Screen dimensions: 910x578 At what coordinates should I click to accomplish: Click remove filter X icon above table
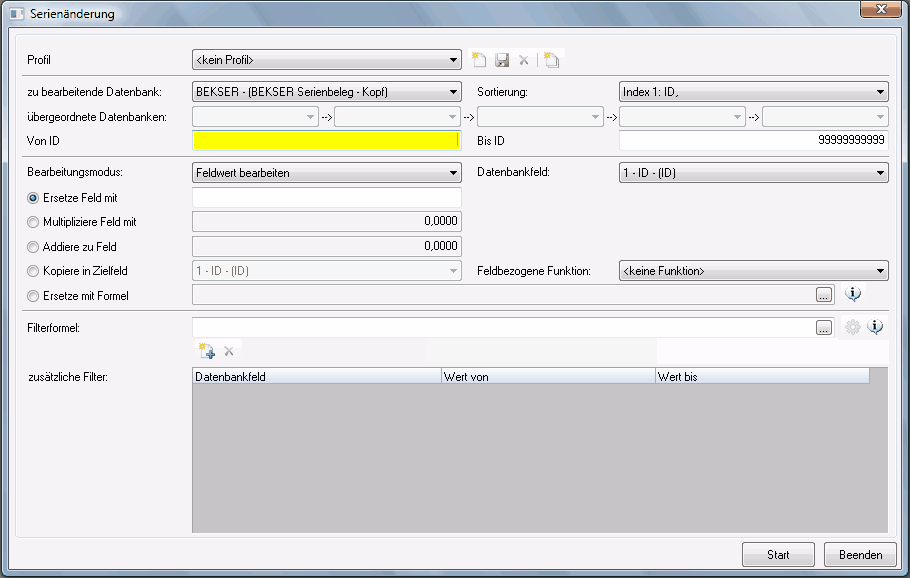click(x=229, y=351)
